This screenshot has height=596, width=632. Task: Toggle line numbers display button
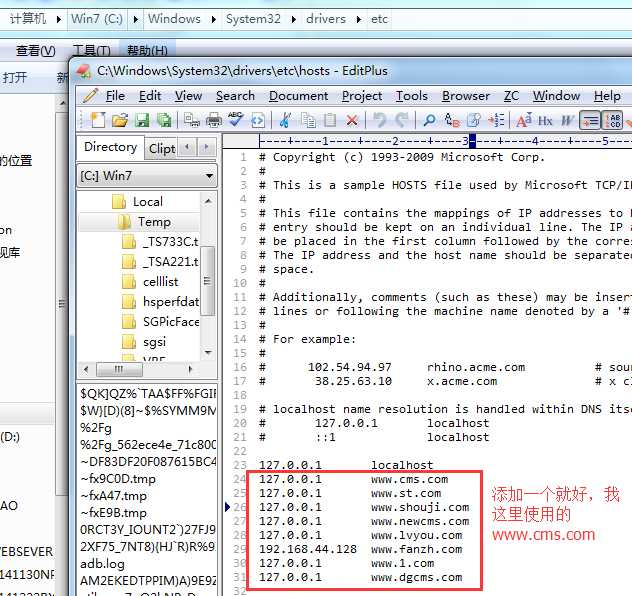click(x=613, y=120)
